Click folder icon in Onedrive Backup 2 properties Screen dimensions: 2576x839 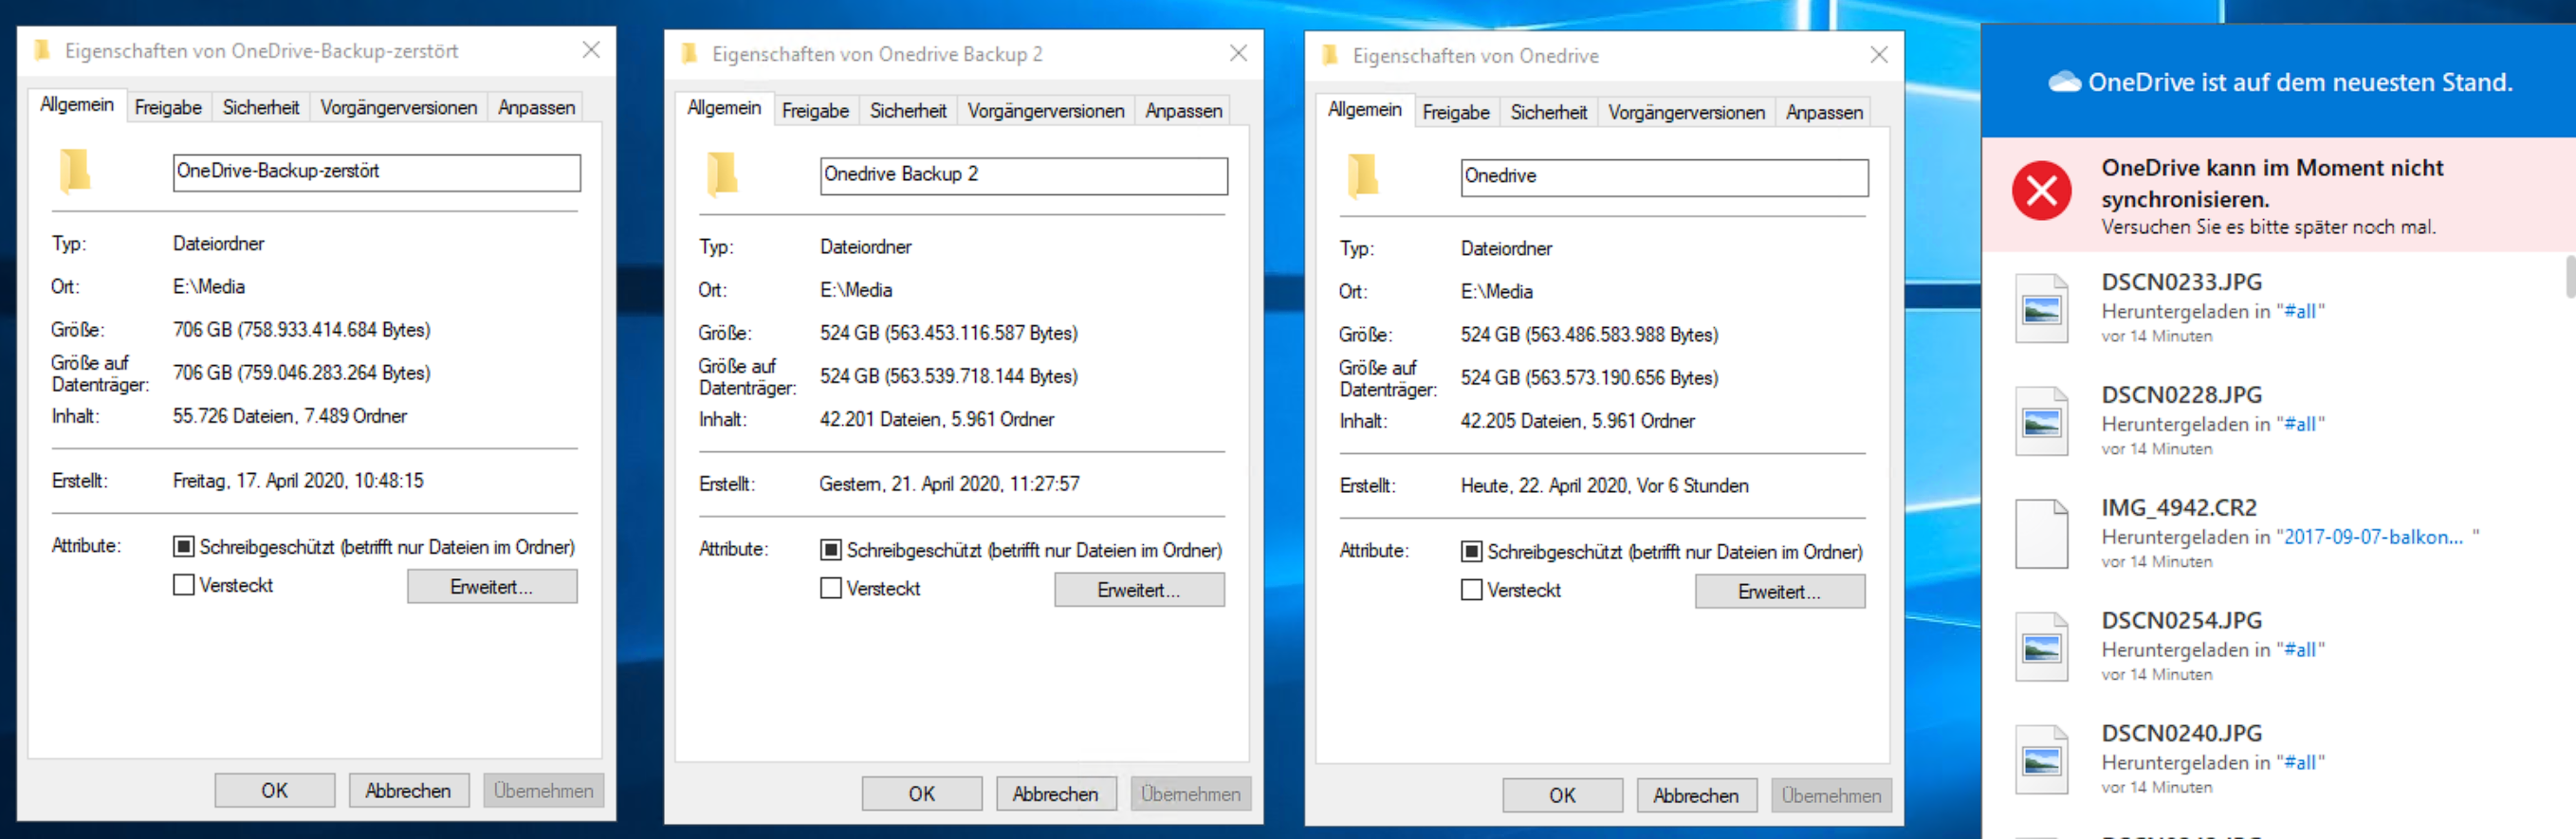click(722, 174)
